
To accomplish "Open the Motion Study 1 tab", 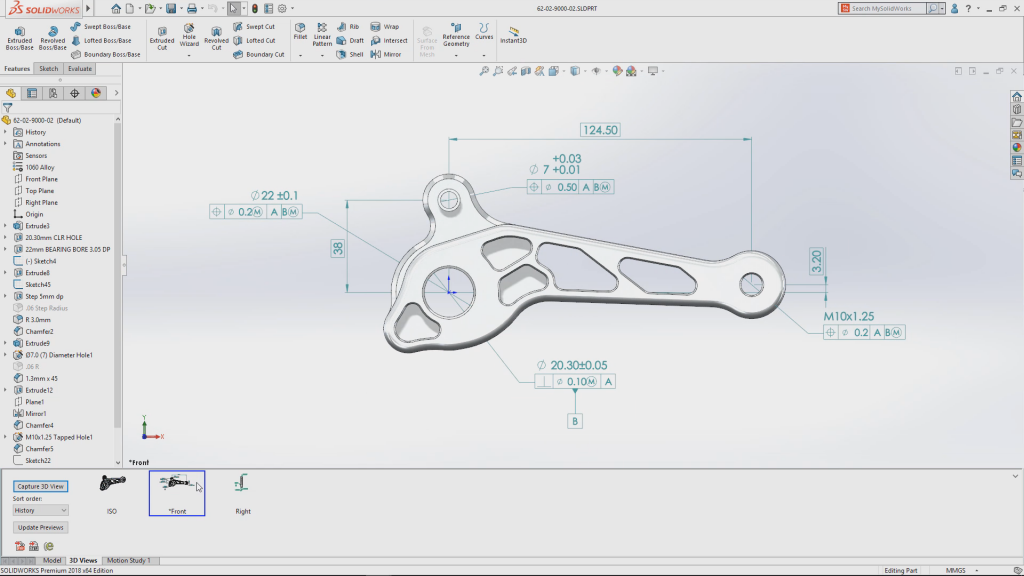I will [x=129, y=560].
